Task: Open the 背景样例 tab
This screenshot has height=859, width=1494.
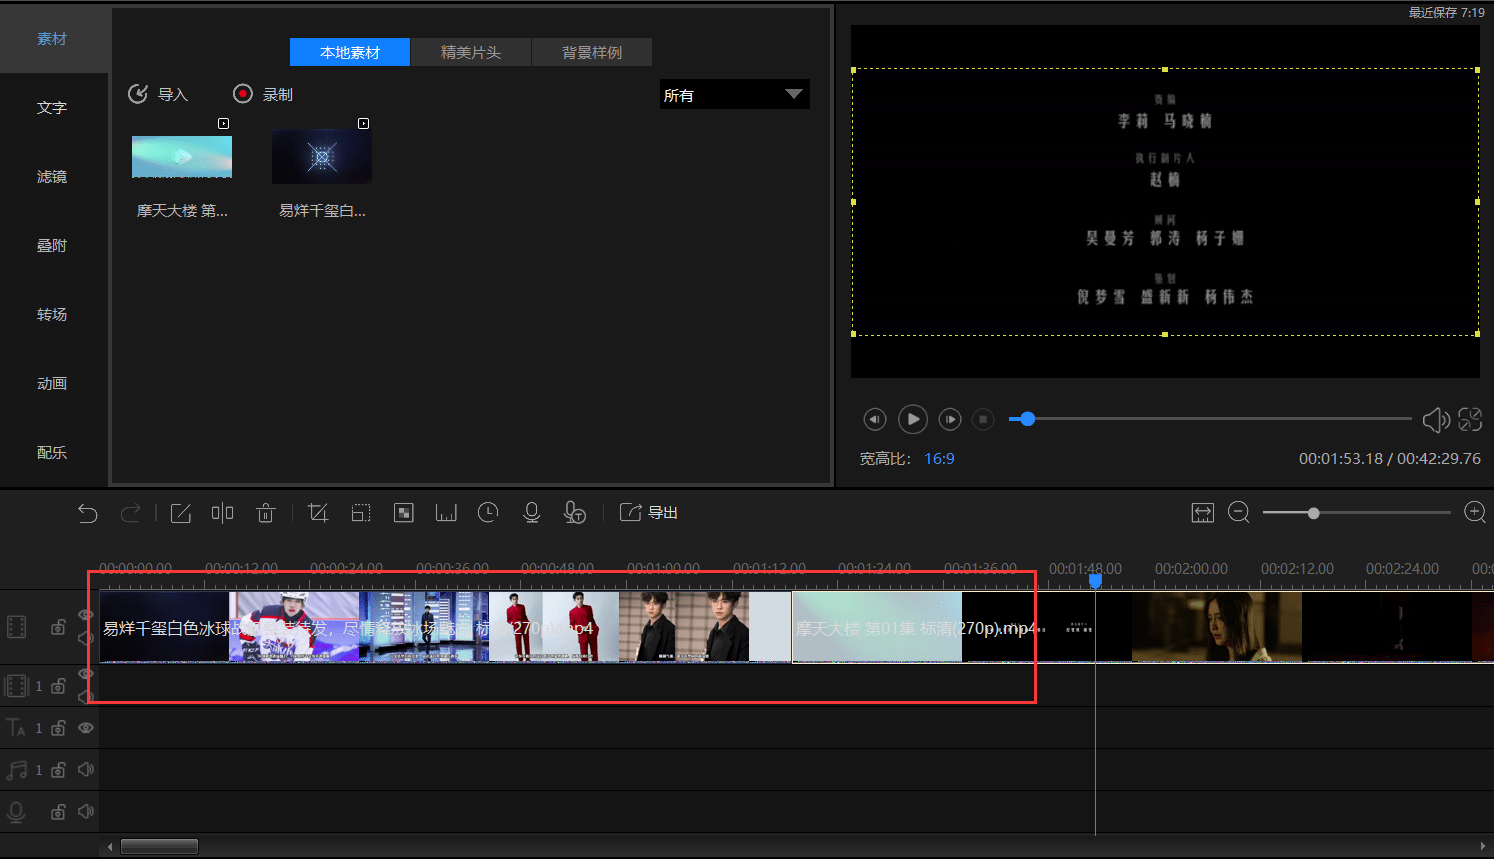Action: (x=592, y=52)
